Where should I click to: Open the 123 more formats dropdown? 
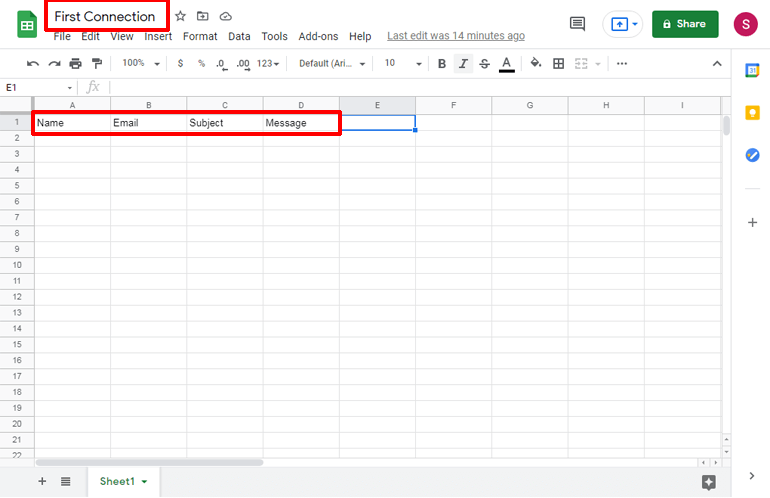[x=268, y=63]
